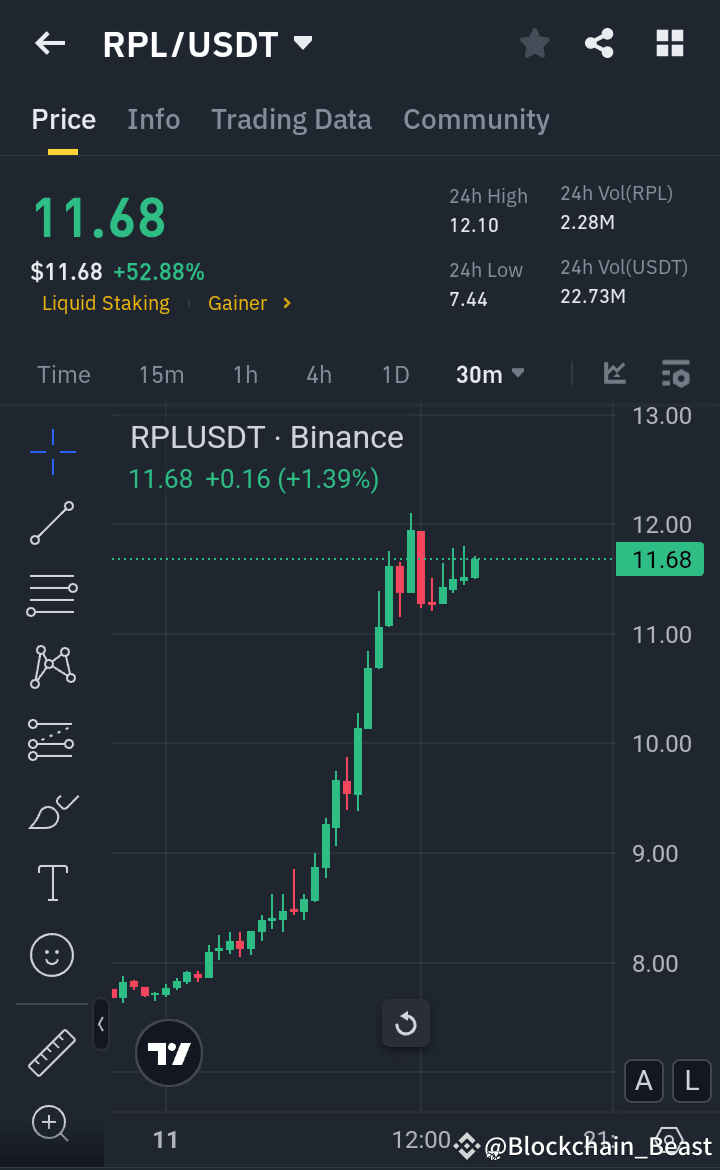
Task: Click the 12:00 time axis label
Action: point(422,1139)
